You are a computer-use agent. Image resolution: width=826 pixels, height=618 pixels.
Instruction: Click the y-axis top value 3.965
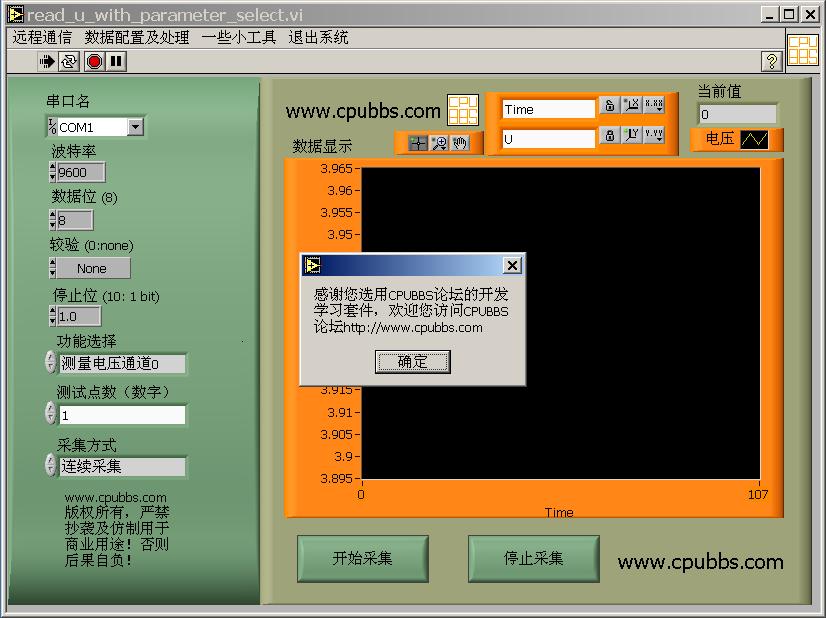[x=336, y=169]
